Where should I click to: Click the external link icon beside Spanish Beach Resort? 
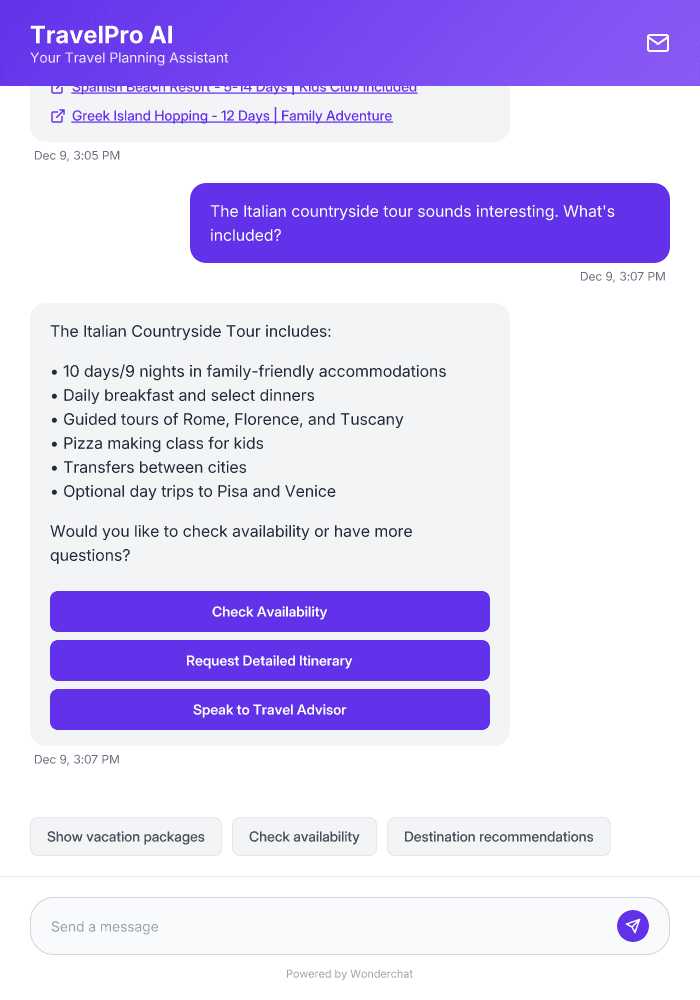58,87
